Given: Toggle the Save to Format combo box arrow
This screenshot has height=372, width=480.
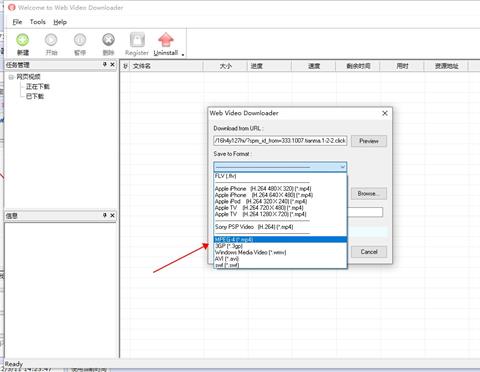Looking at the screenshot, I should [x=342, y=167].
